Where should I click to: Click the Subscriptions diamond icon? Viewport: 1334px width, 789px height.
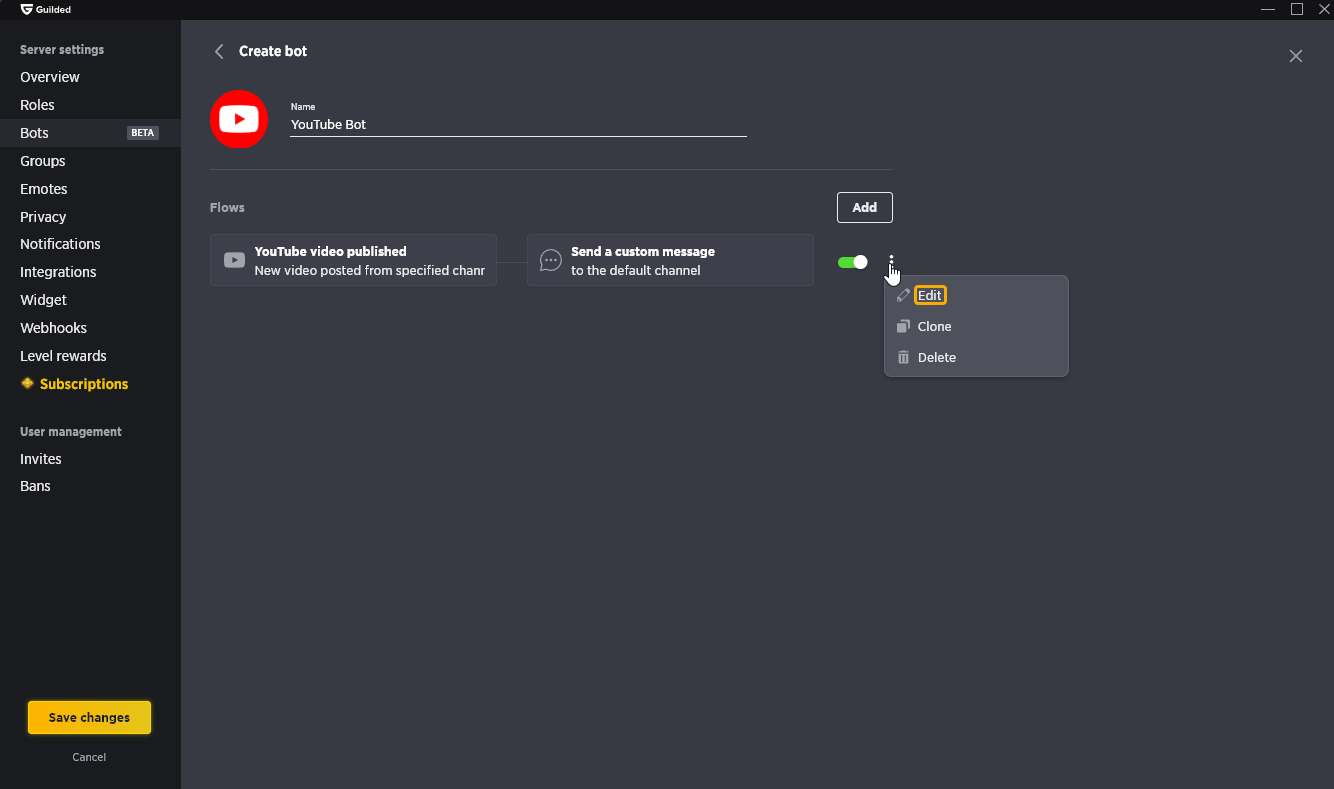tap(27, 383)
